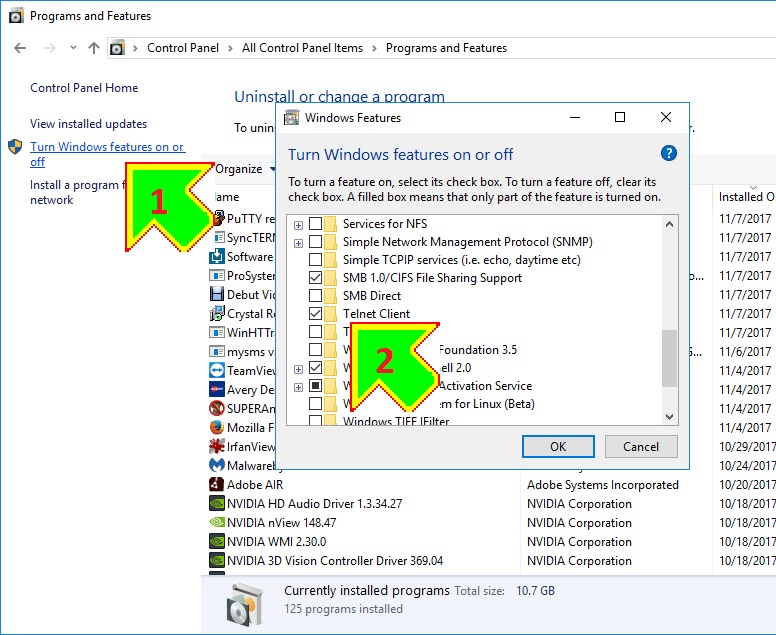Click All Control Panel Items breadcrumb

(x=302, y=48)
